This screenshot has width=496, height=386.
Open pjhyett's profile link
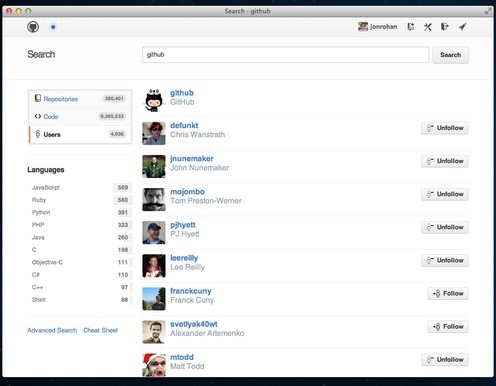(x=183, y=225)
